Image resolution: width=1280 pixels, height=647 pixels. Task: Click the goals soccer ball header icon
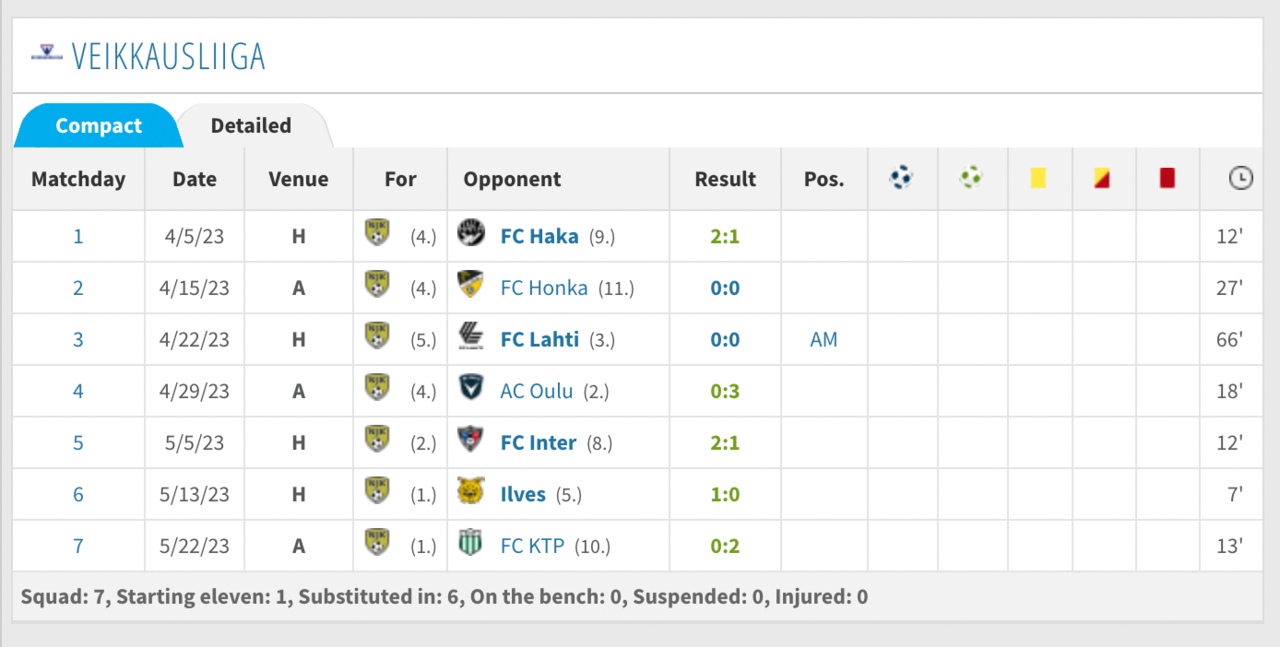point(901,178)
